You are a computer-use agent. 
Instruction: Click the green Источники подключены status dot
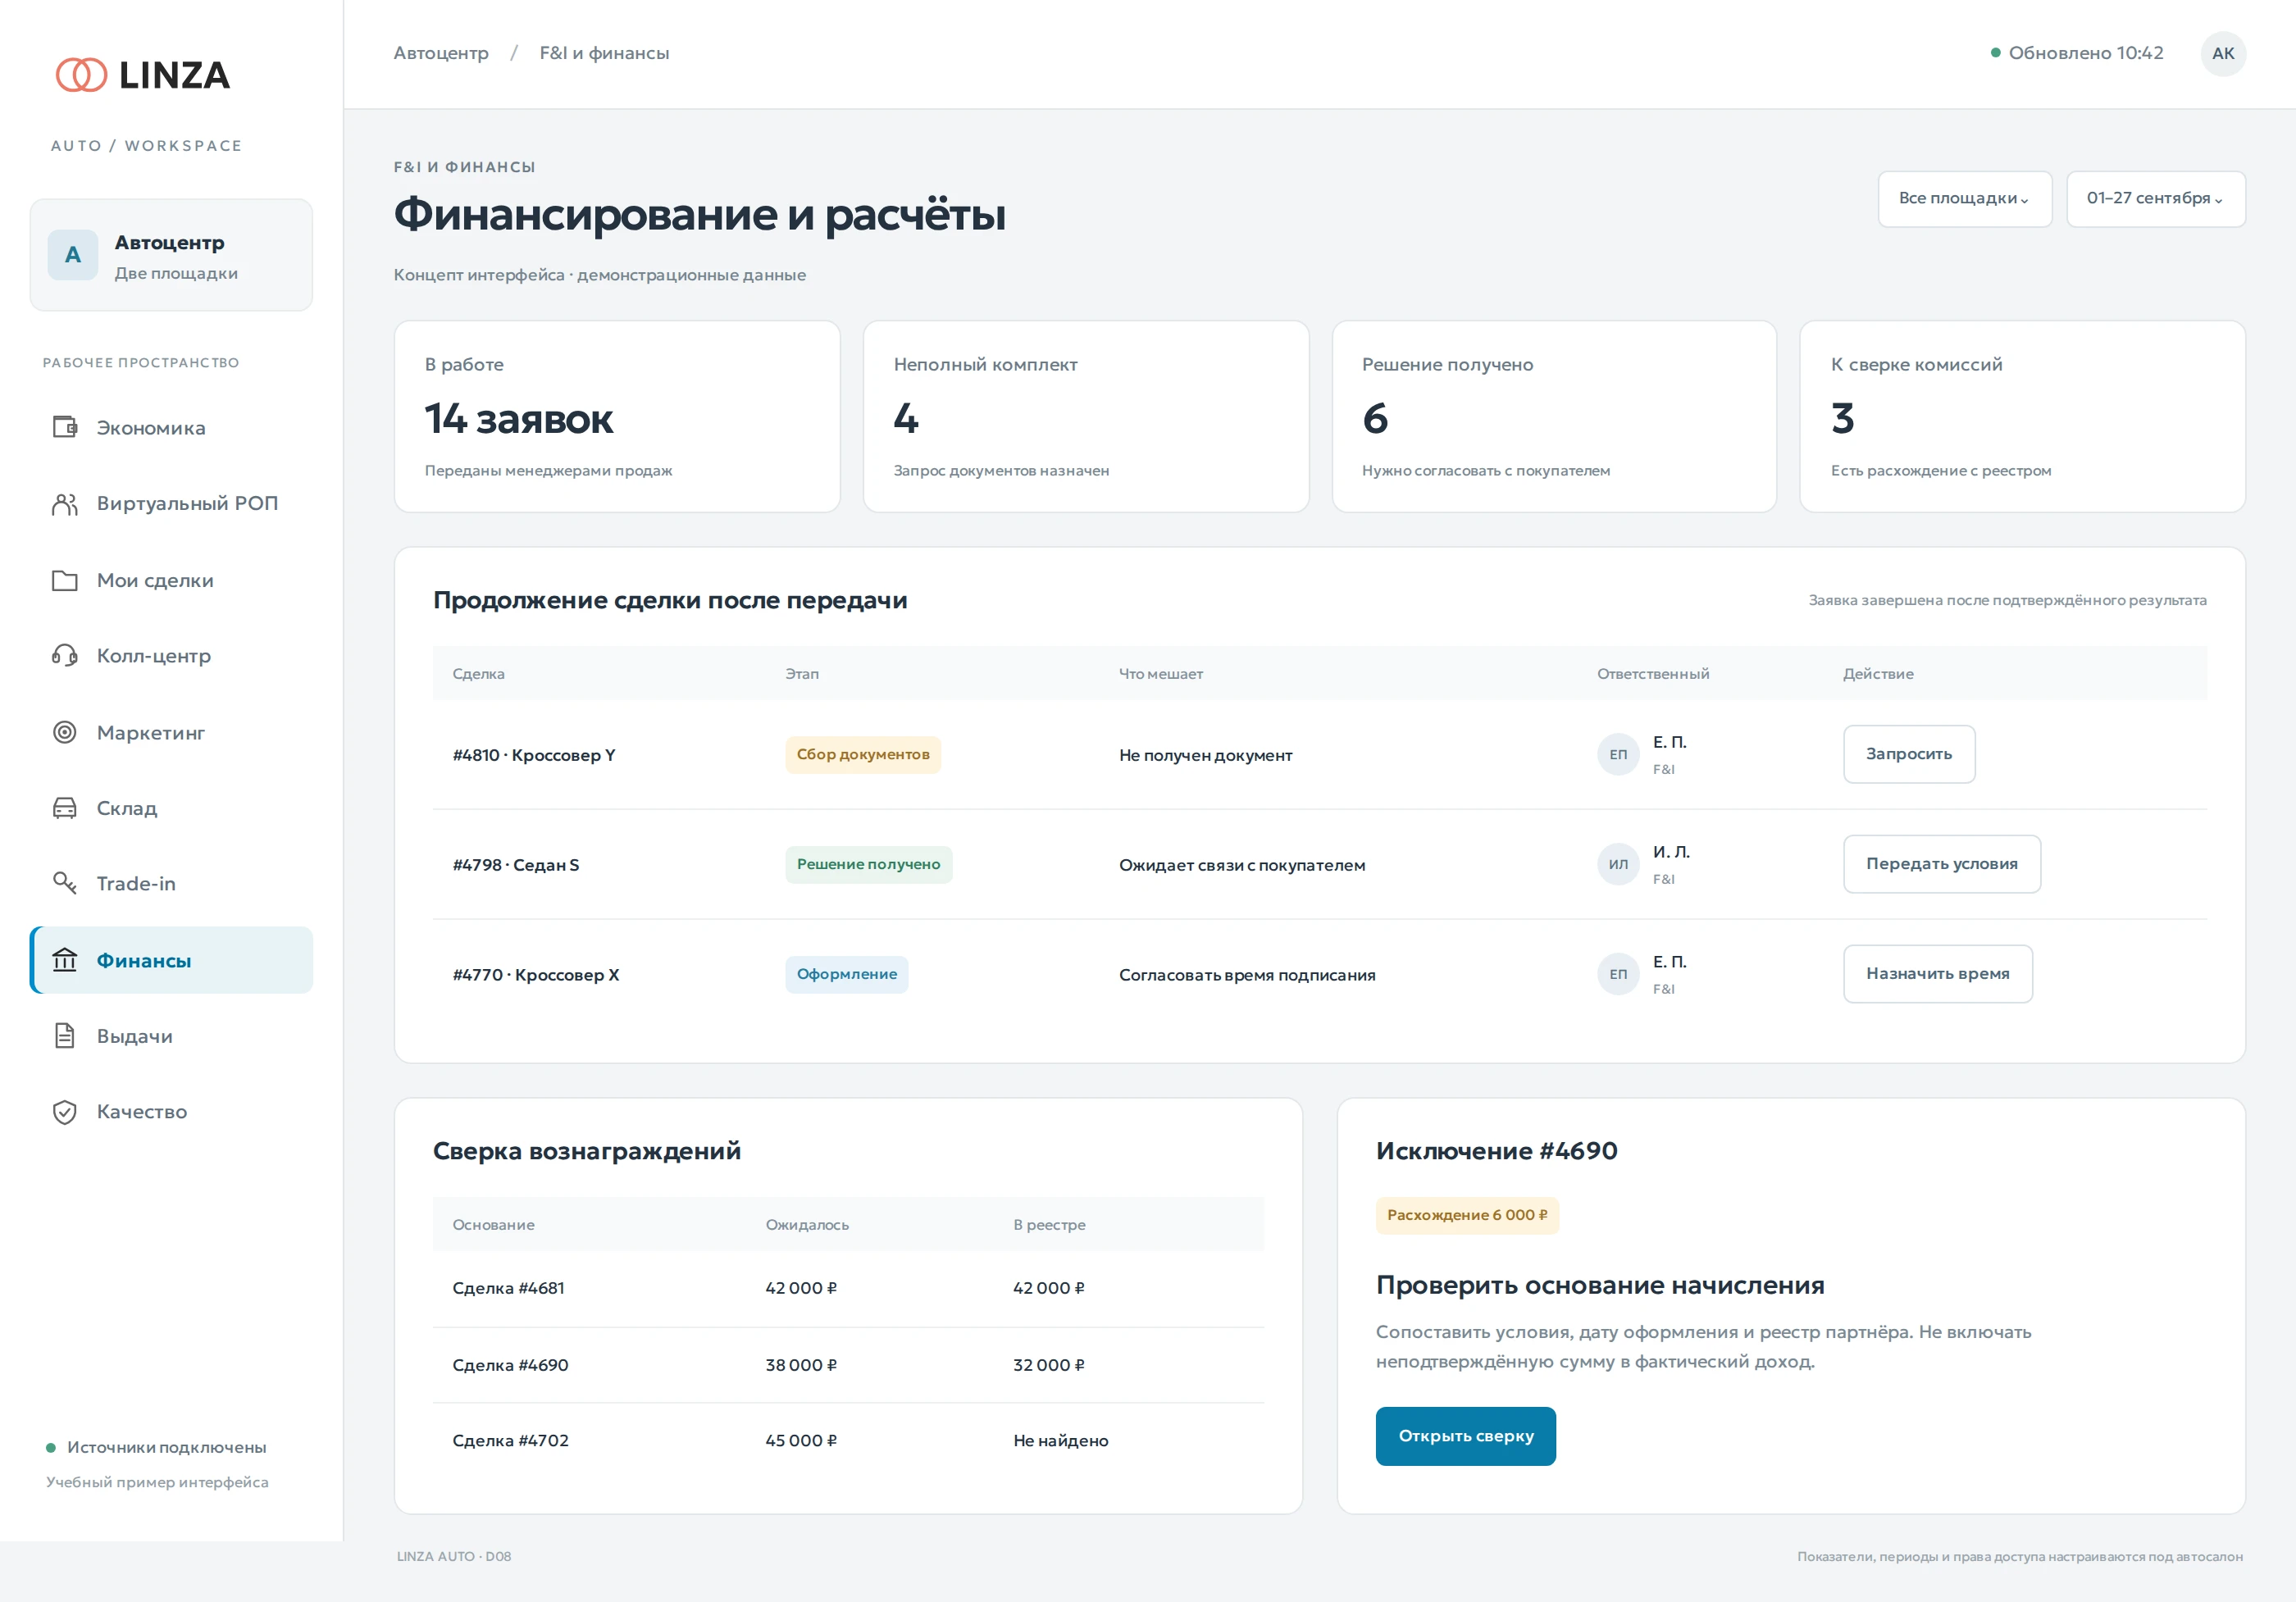(51, 1448)
